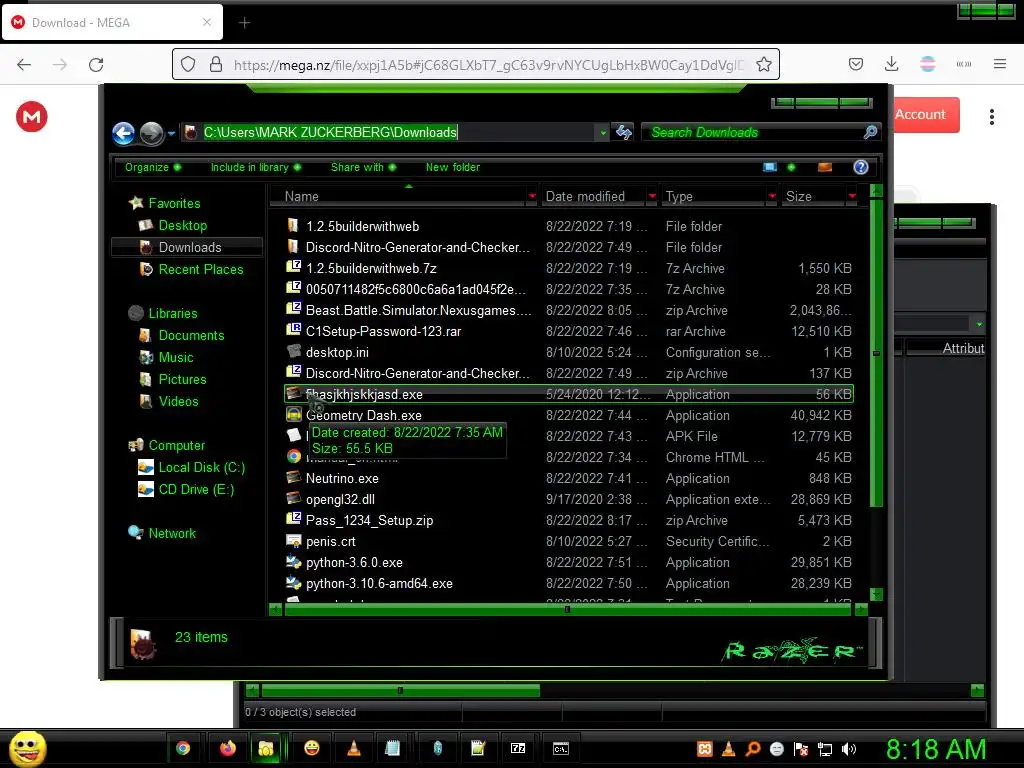The width and height of the screenshot is (1024, 768).
Task: Open the Include in library menu
Action: 255,167
